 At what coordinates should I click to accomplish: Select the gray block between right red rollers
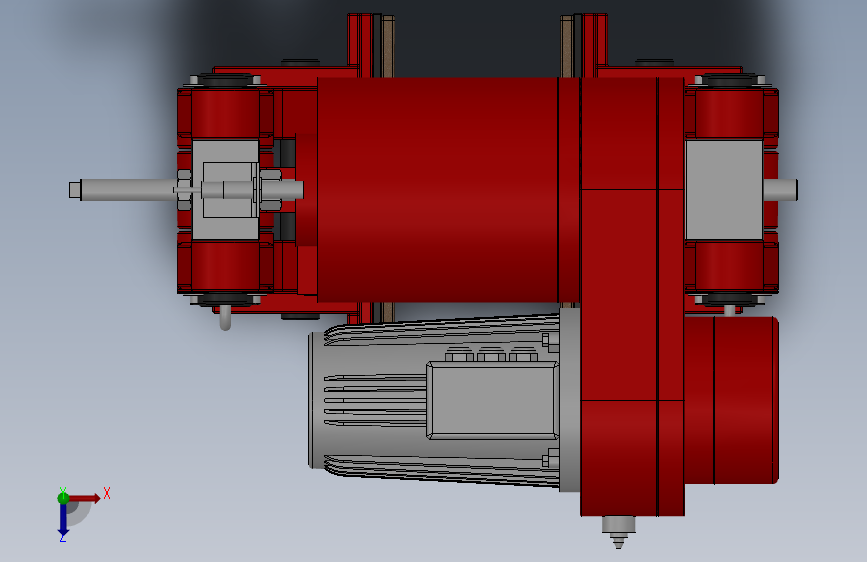(724, 190)
